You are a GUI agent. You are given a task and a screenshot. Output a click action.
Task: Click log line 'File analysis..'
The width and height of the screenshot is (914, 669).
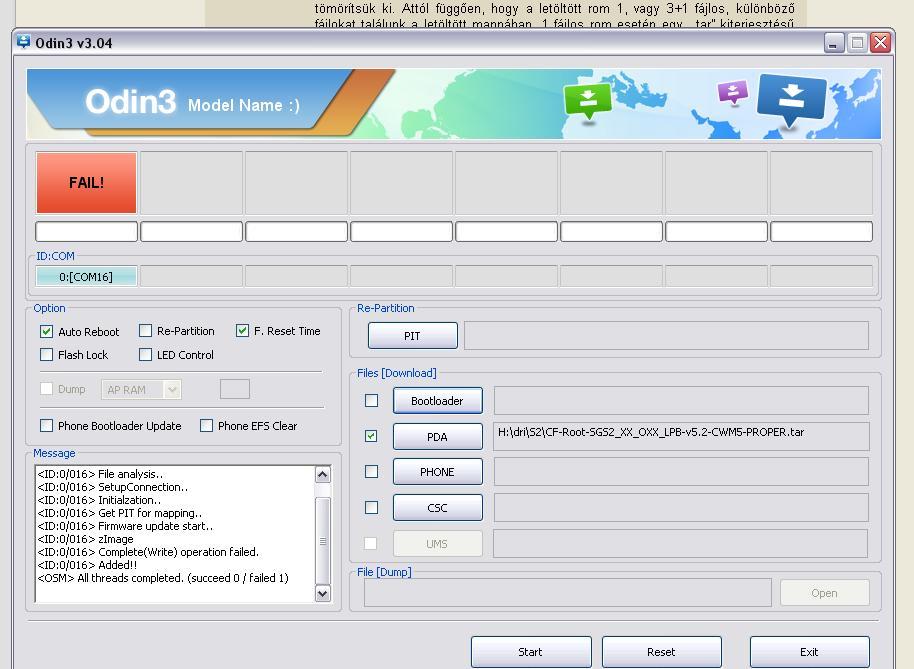point(100,474)
